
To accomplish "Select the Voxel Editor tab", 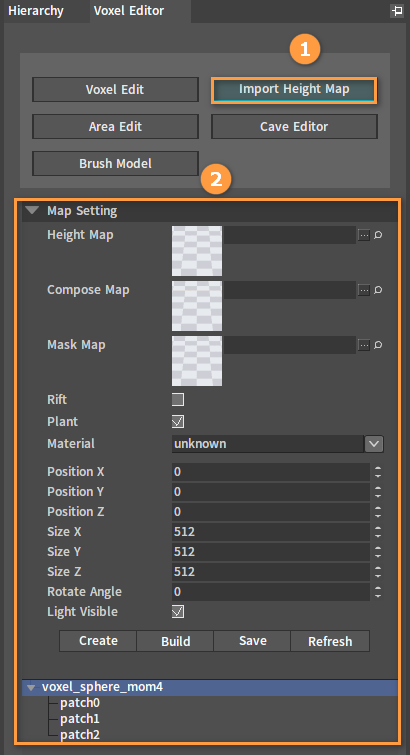I will click(x=129, y=11).
